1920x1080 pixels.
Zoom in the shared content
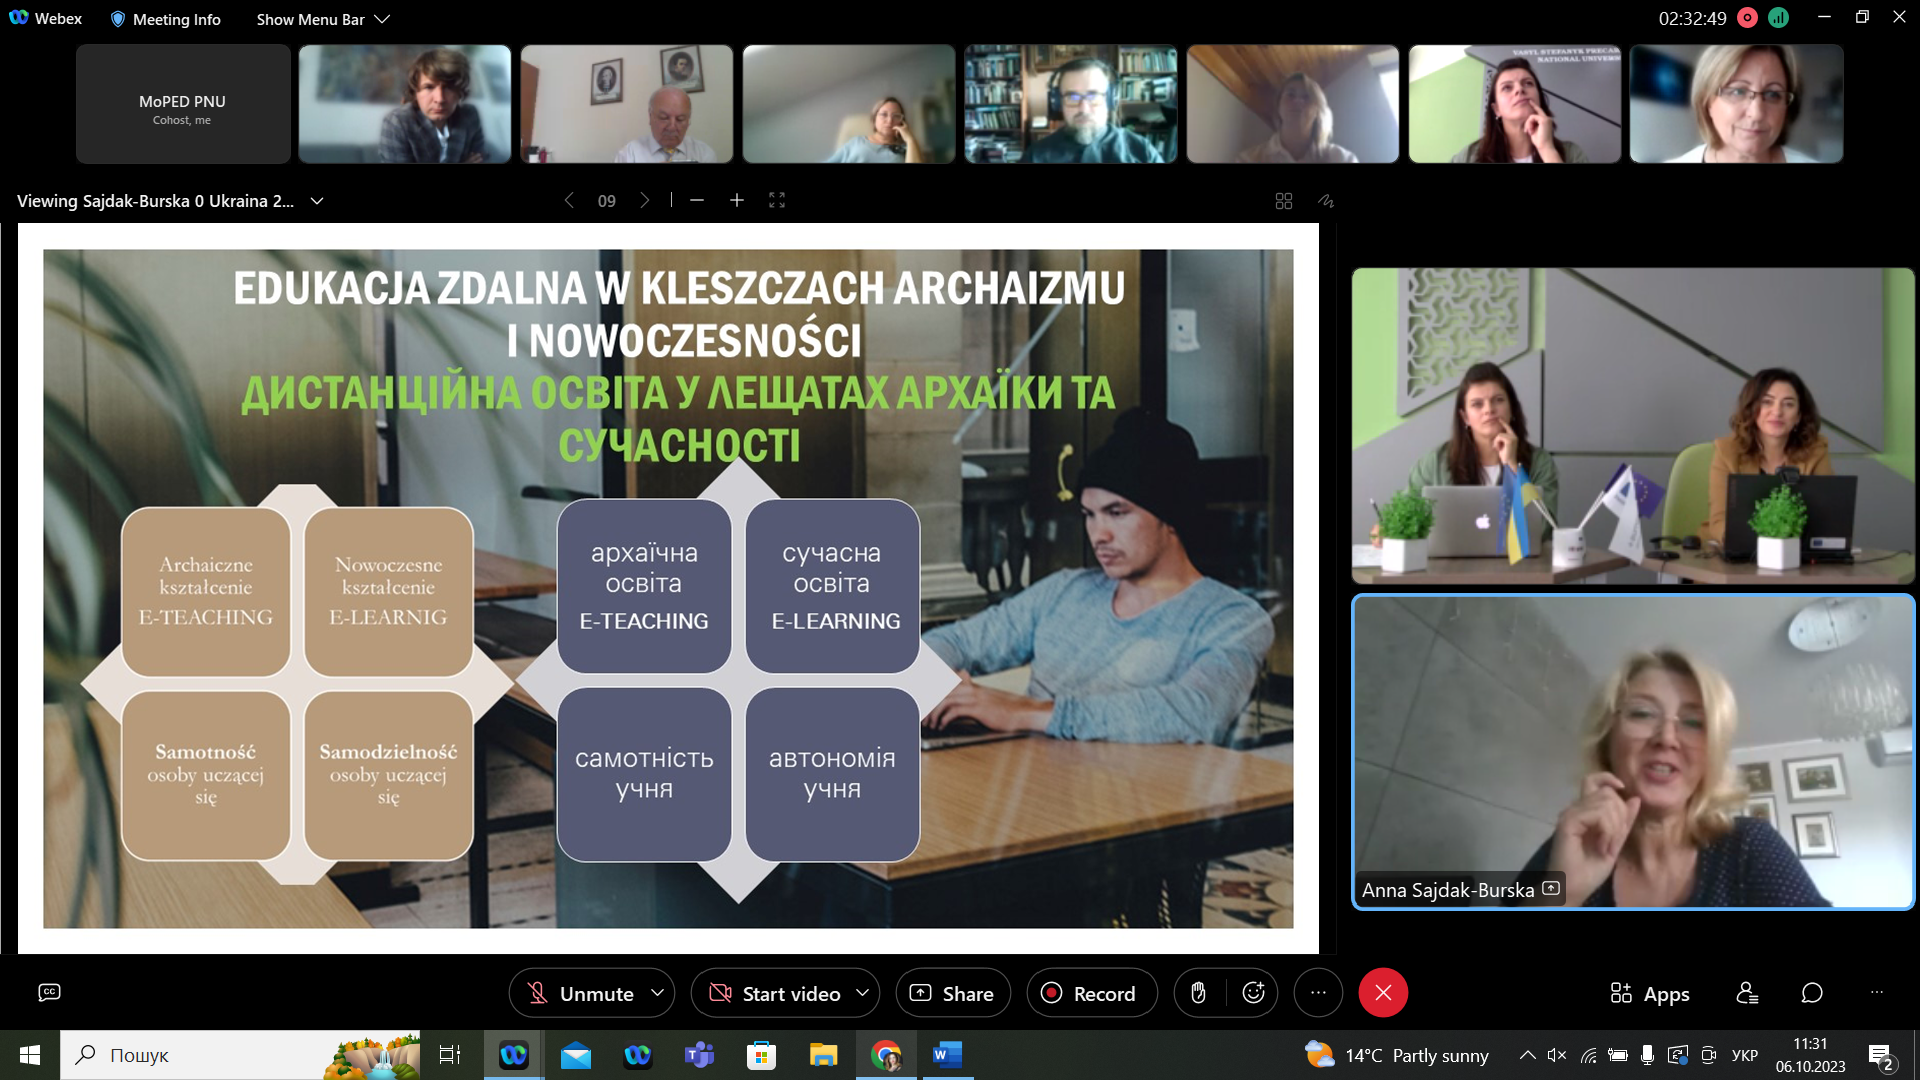pyautogui.click(x=737, y=201)
